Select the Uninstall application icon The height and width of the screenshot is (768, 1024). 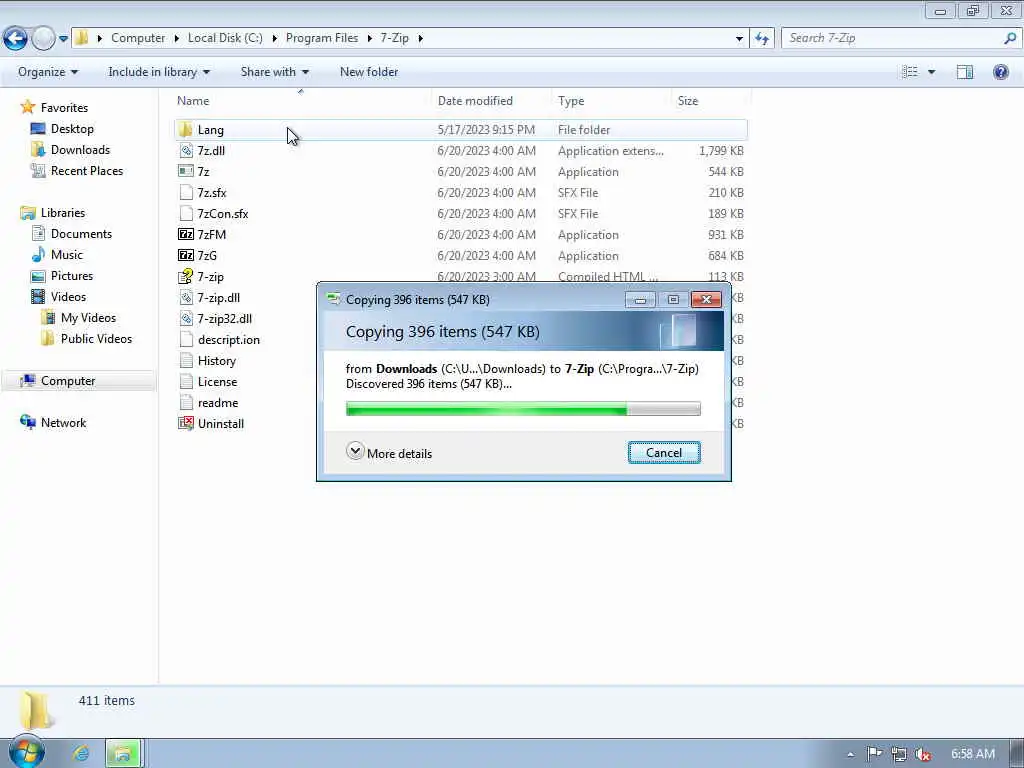pyautogui.click(x=185, y=423)
